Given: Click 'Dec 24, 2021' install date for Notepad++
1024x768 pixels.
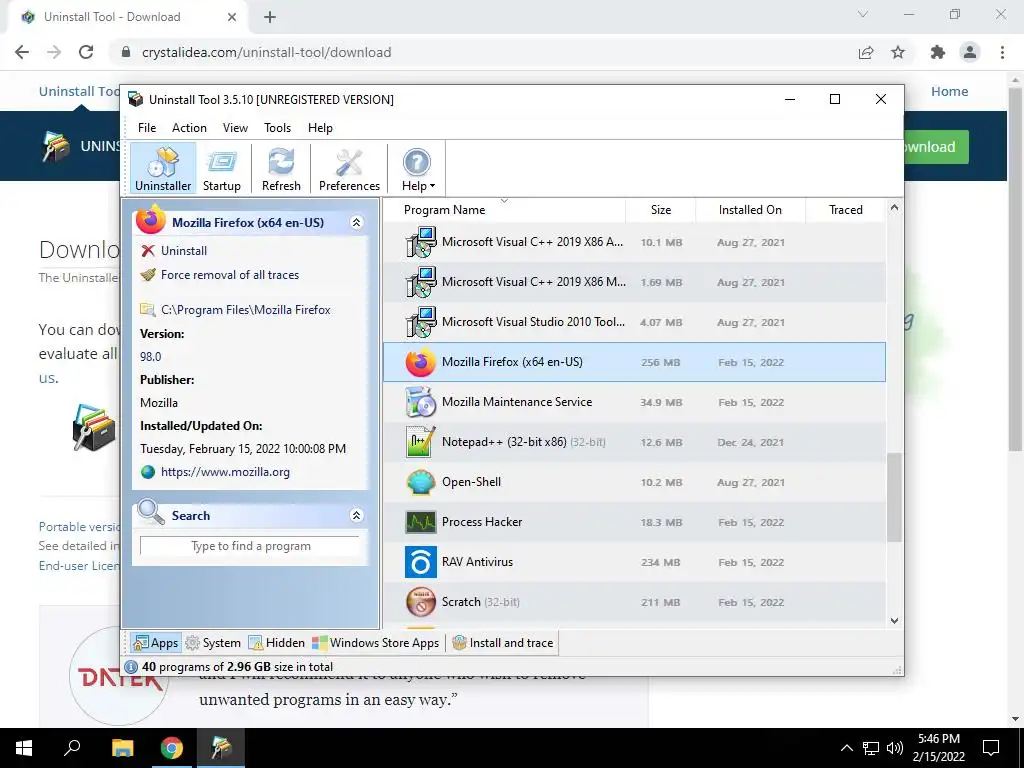Looking at the screenshot, I should [750, 443].
